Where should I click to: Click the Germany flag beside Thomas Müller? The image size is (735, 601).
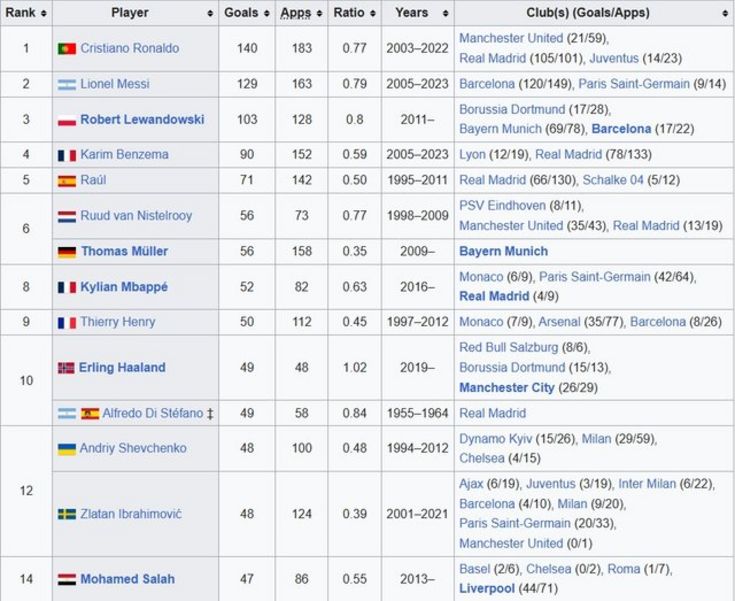[x=67, y=252]
